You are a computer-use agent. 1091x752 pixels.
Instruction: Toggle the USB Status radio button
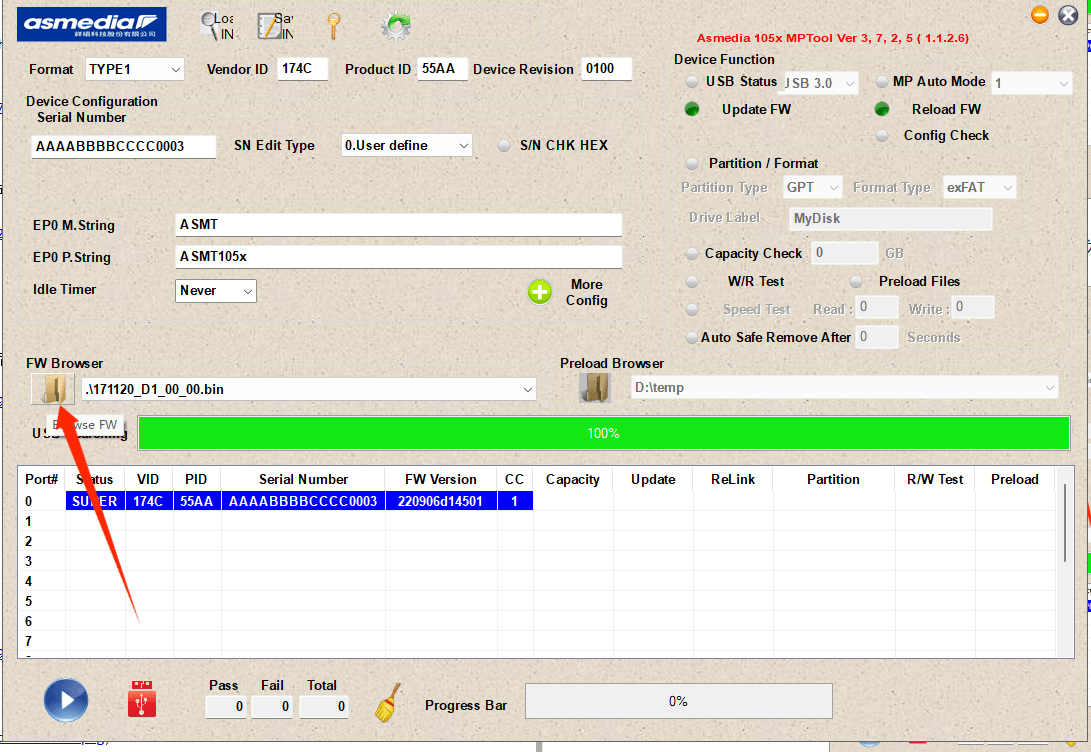692,81
